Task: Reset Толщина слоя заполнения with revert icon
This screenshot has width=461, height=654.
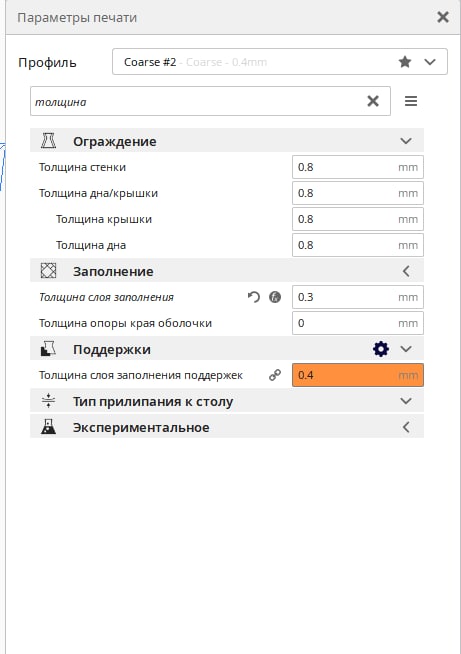Action: click(x=254, y=297)
